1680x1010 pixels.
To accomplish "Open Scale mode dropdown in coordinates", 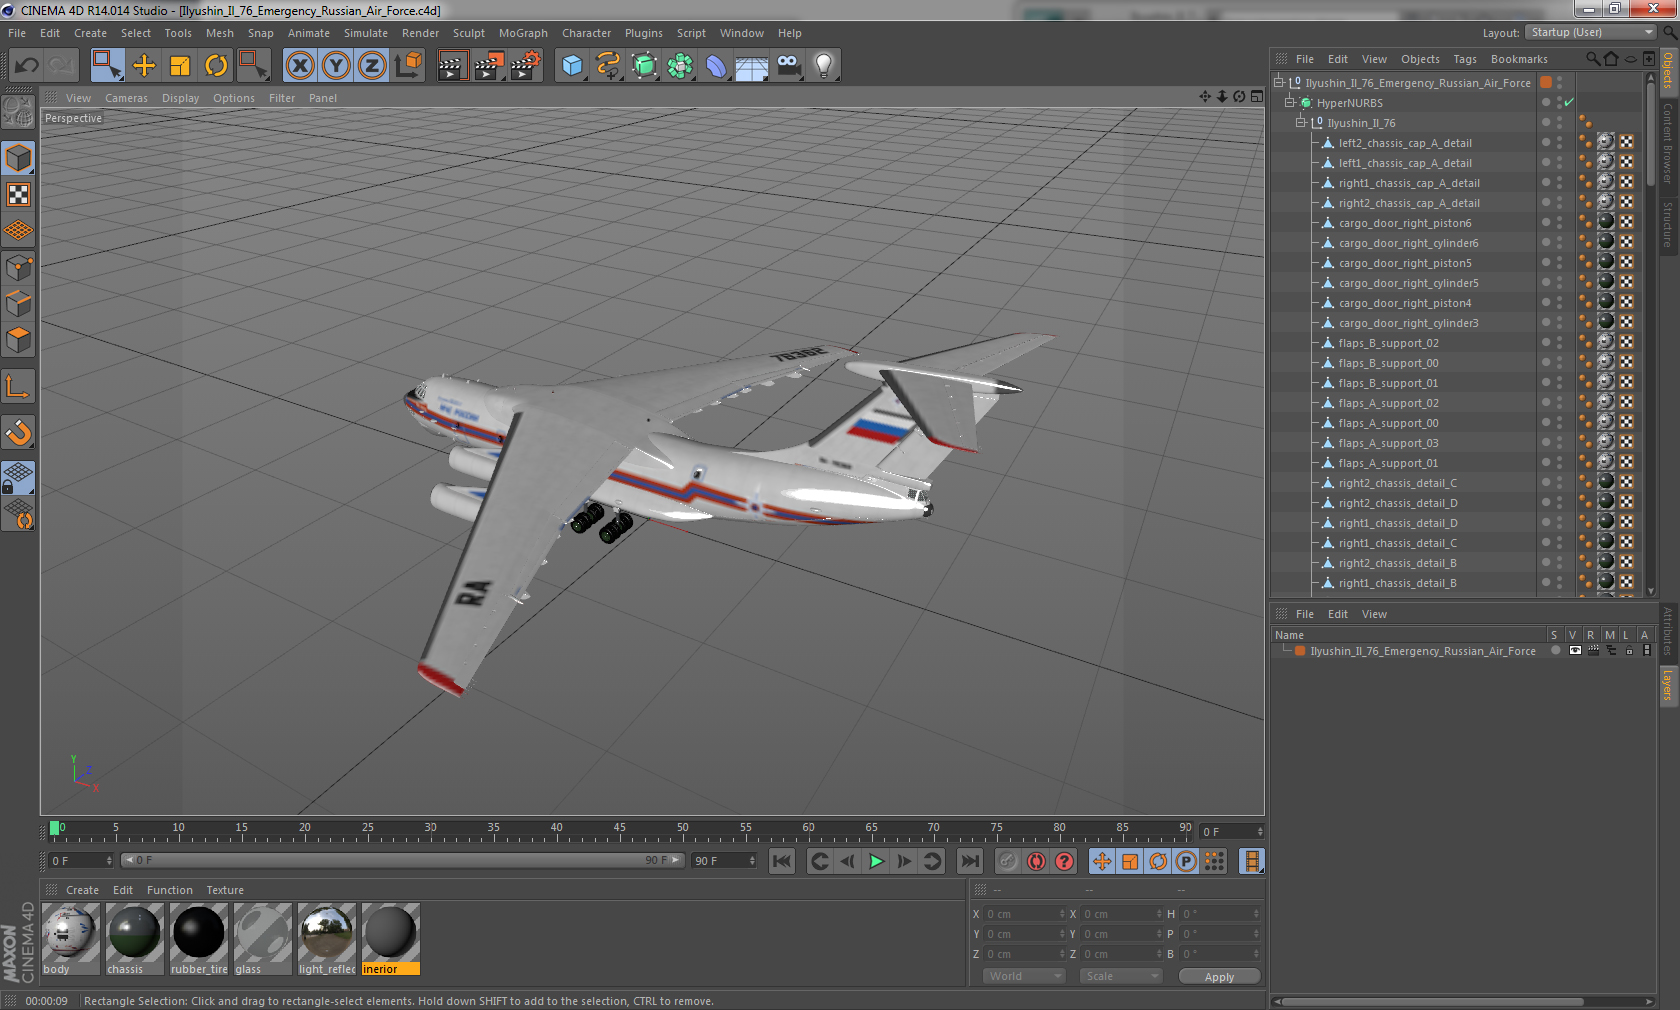I will [1120, 976].
